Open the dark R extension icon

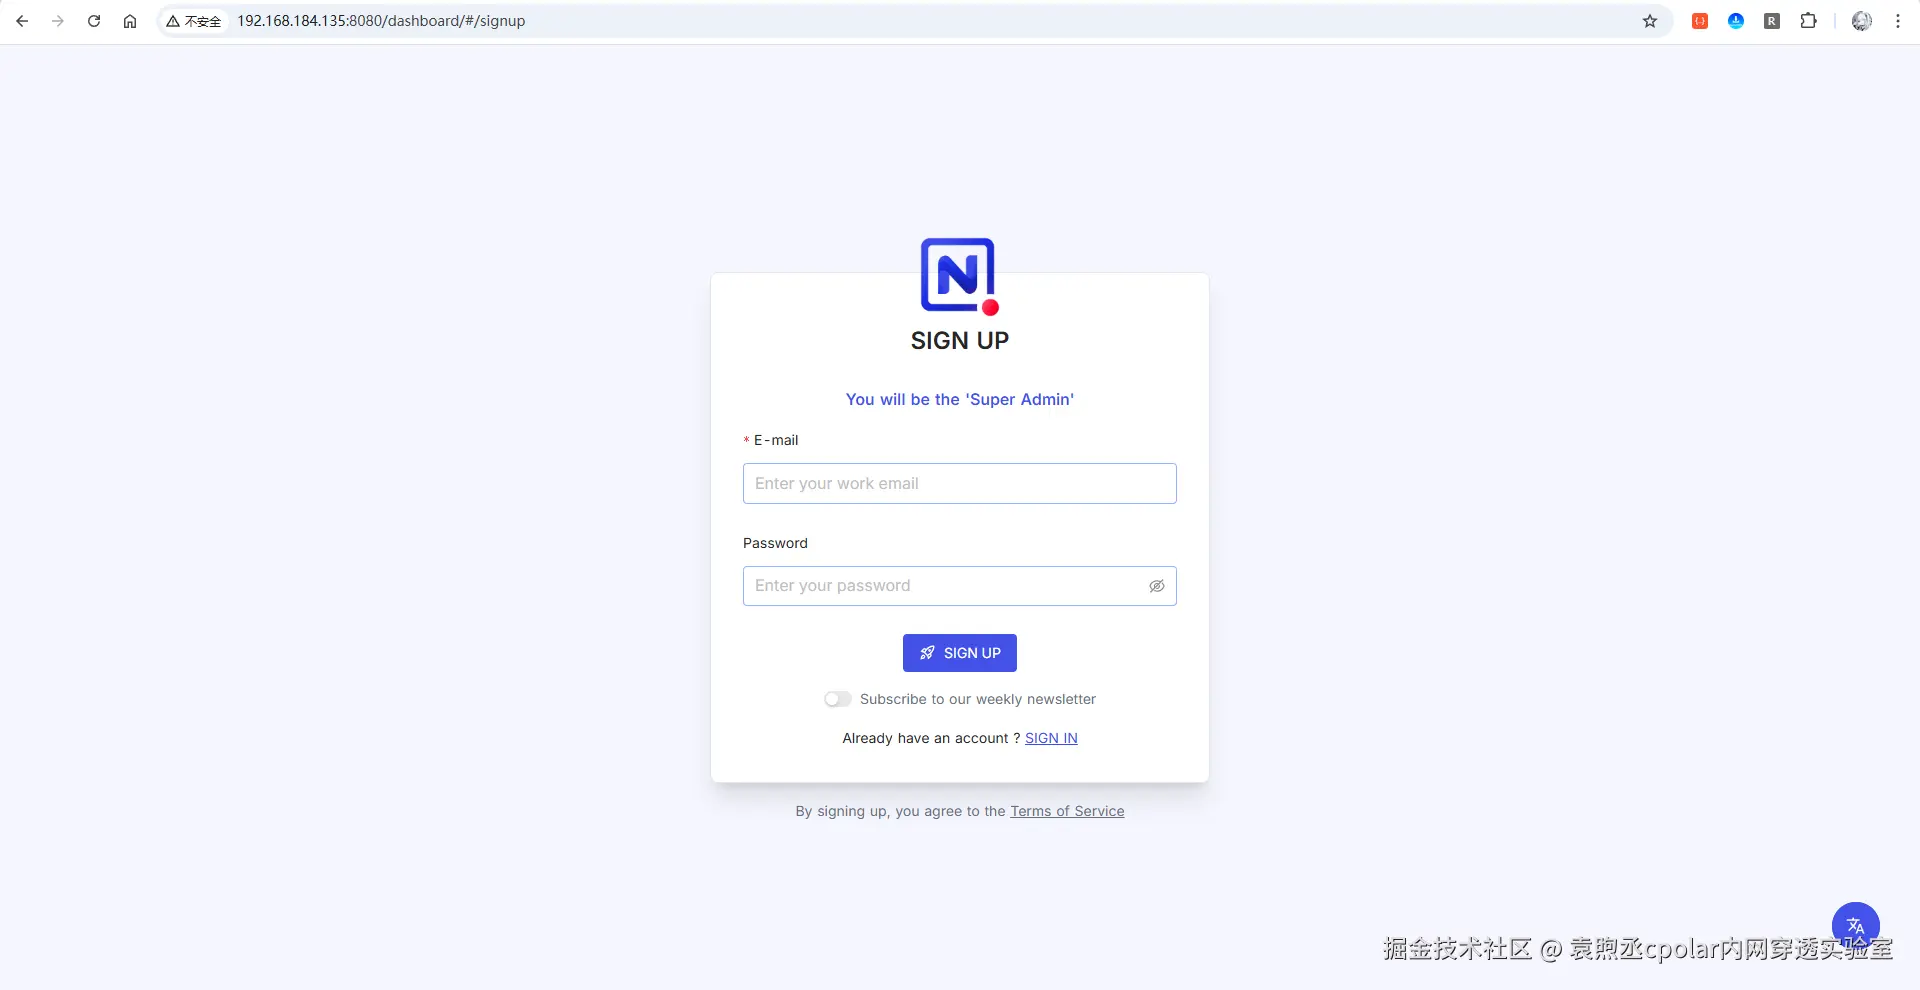pyautogui.click(x=1772, y=21)
